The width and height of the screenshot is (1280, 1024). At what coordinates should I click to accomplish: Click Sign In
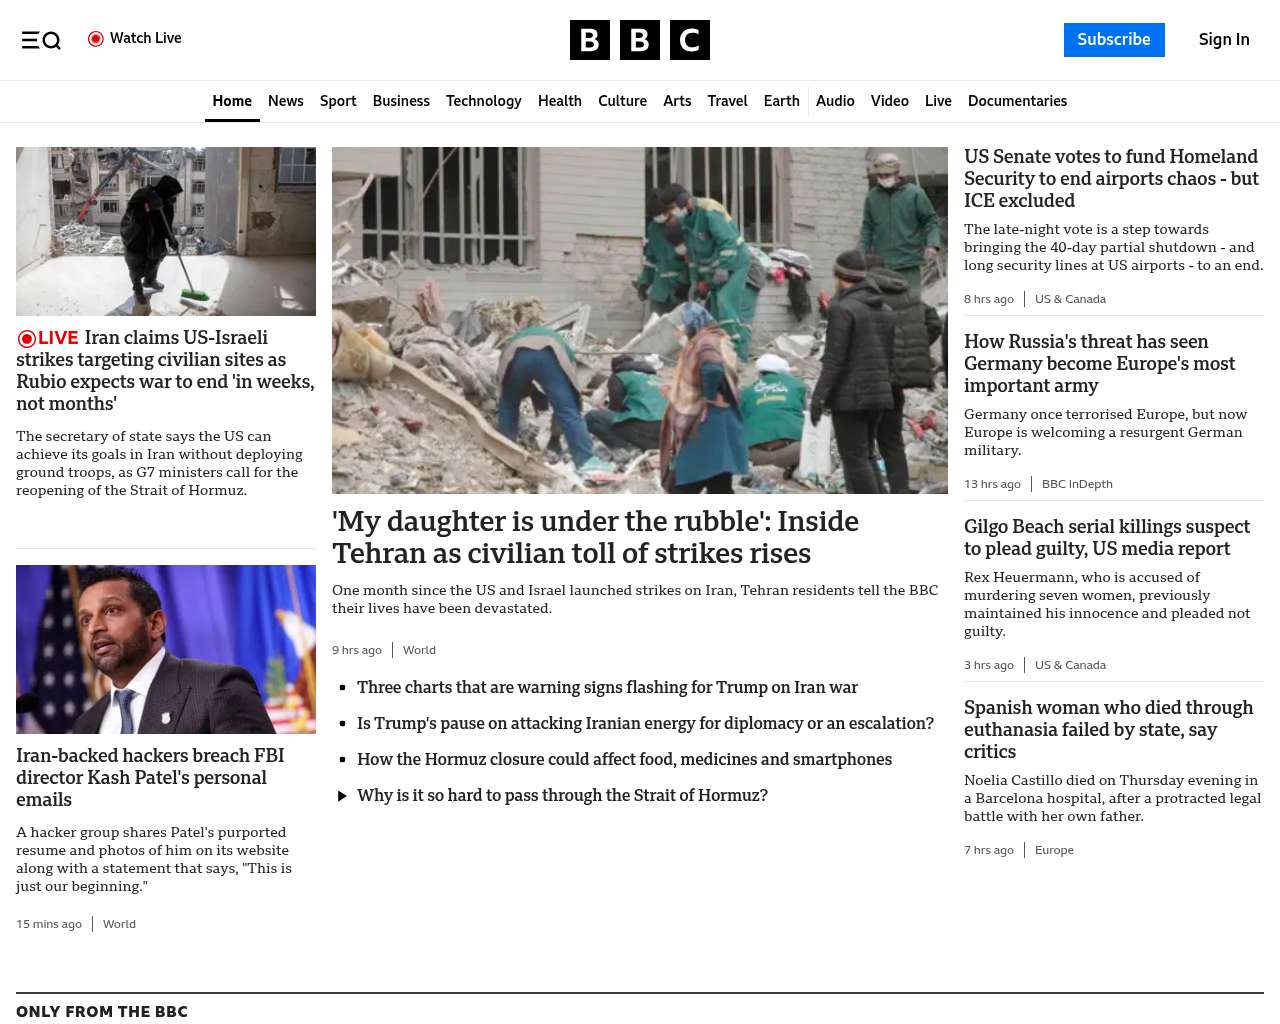click(x=1223, y=40)
